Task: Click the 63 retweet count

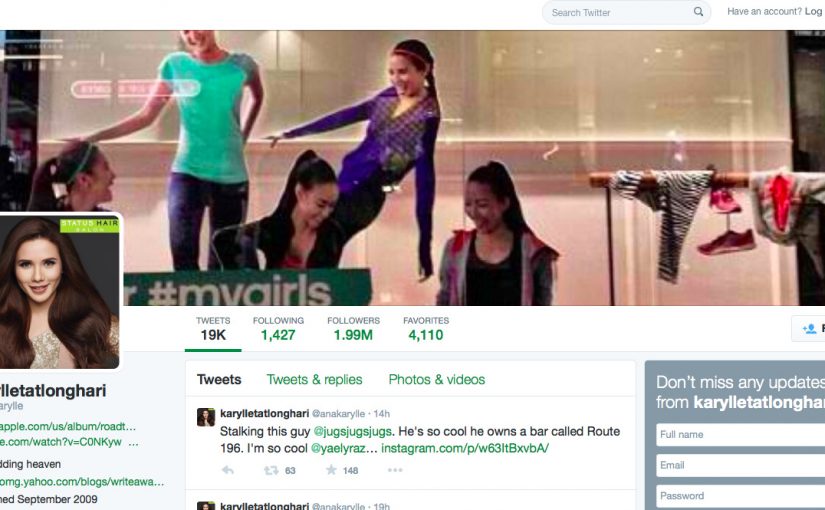Action: click(290, 471)
